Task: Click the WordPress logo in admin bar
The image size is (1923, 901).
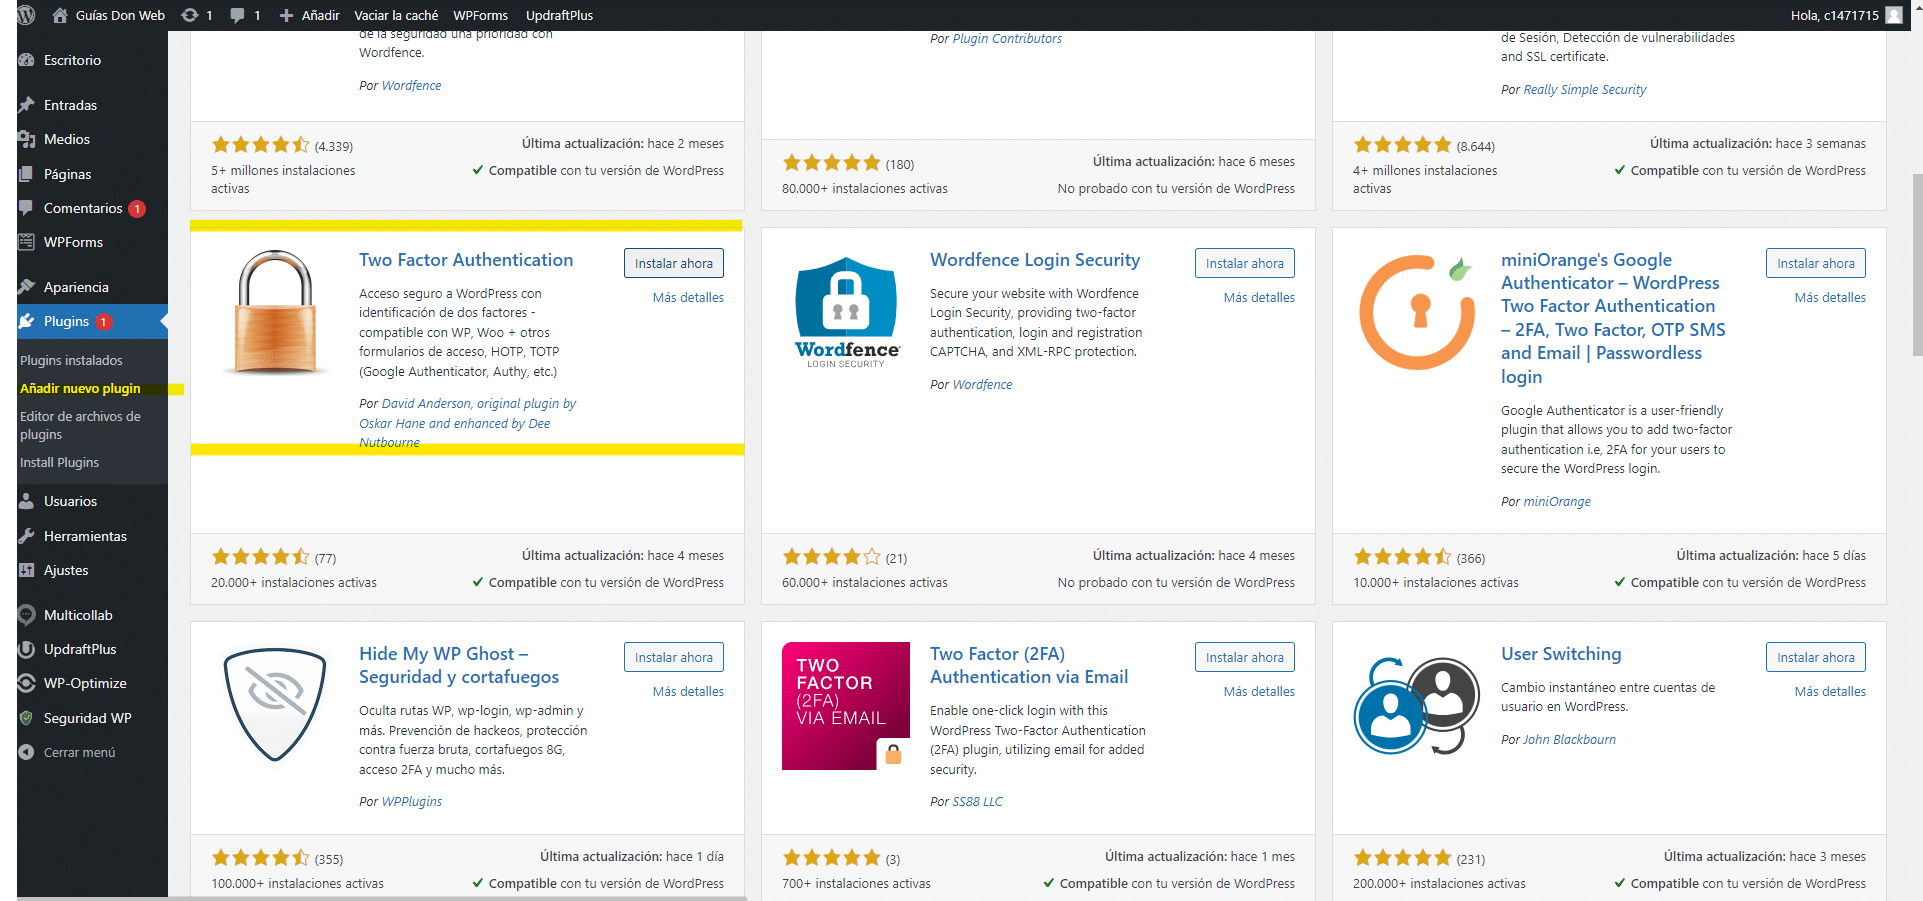Action: pyautogui.click(x=27, y=15)
